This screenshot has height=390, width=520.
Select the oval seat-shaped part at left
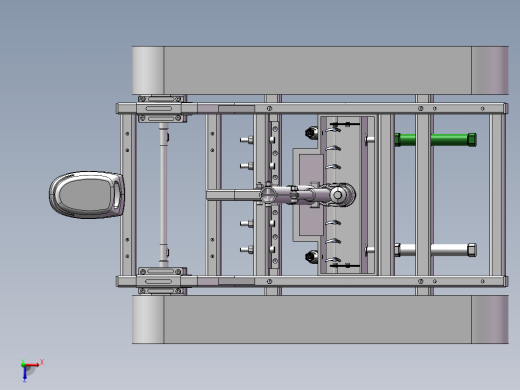(87, 195)
